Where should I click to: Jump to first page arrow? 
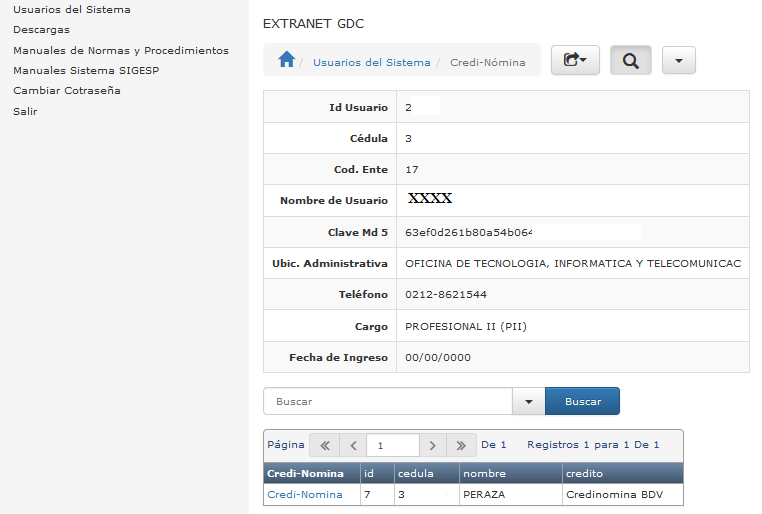tap(325, 445)
